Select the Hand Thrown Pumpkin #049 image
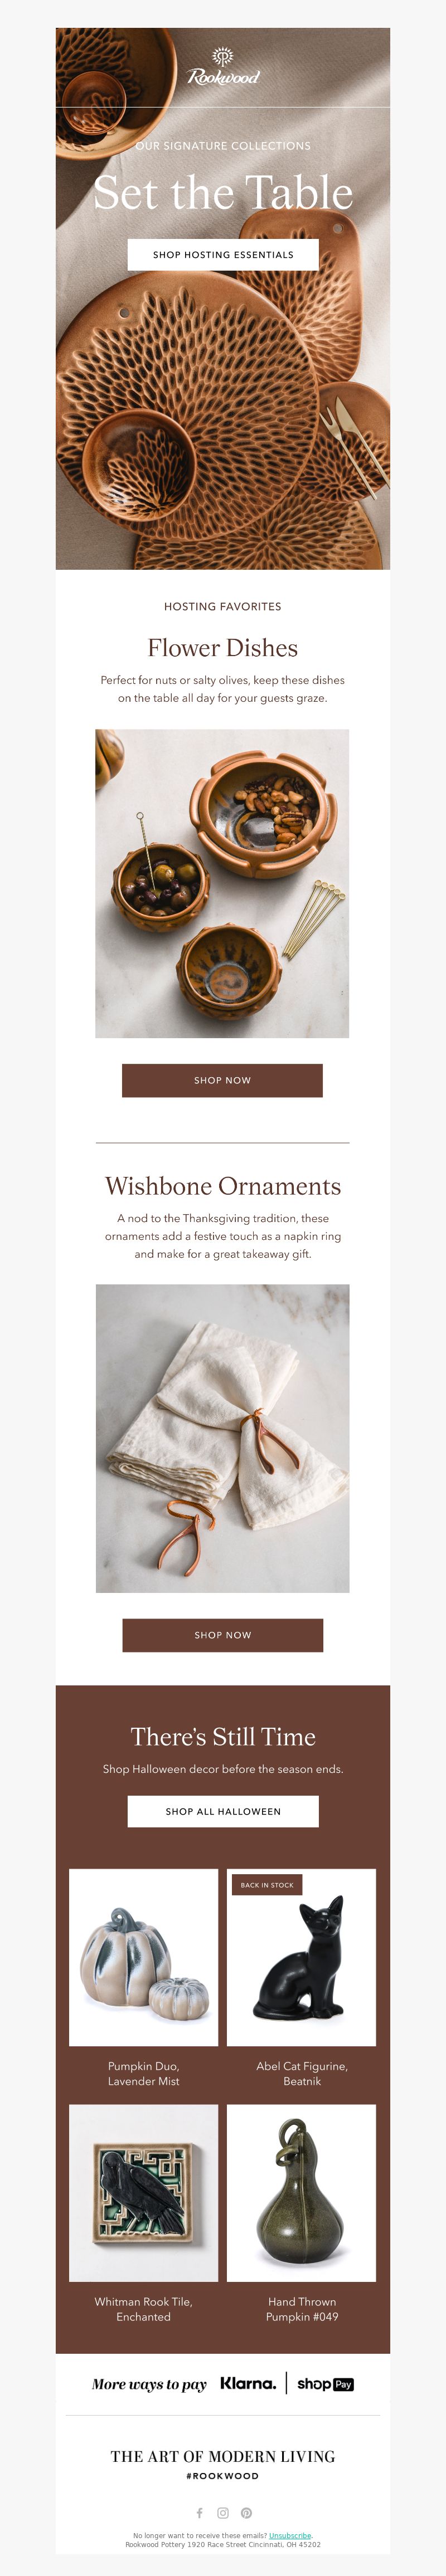The width and height of the screenshot is (446, 2576). (302, 2193)
